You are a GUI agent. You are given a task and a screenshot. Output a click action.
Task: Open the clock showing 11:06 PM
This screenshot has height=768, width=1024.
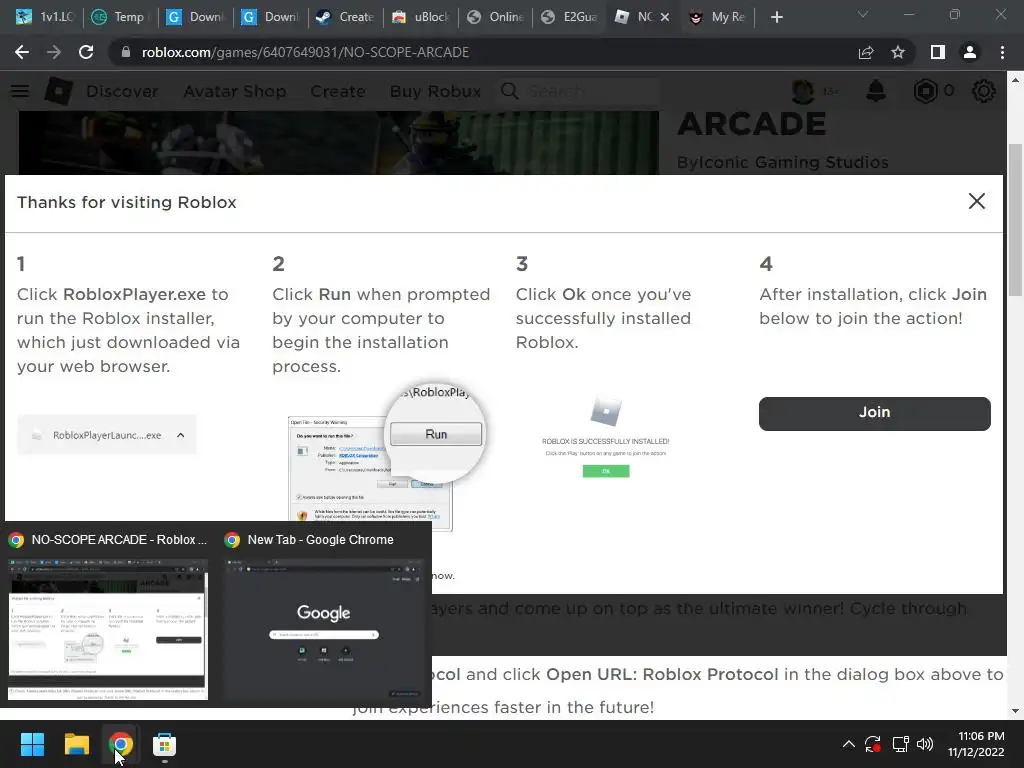click(x=976, y=744)
